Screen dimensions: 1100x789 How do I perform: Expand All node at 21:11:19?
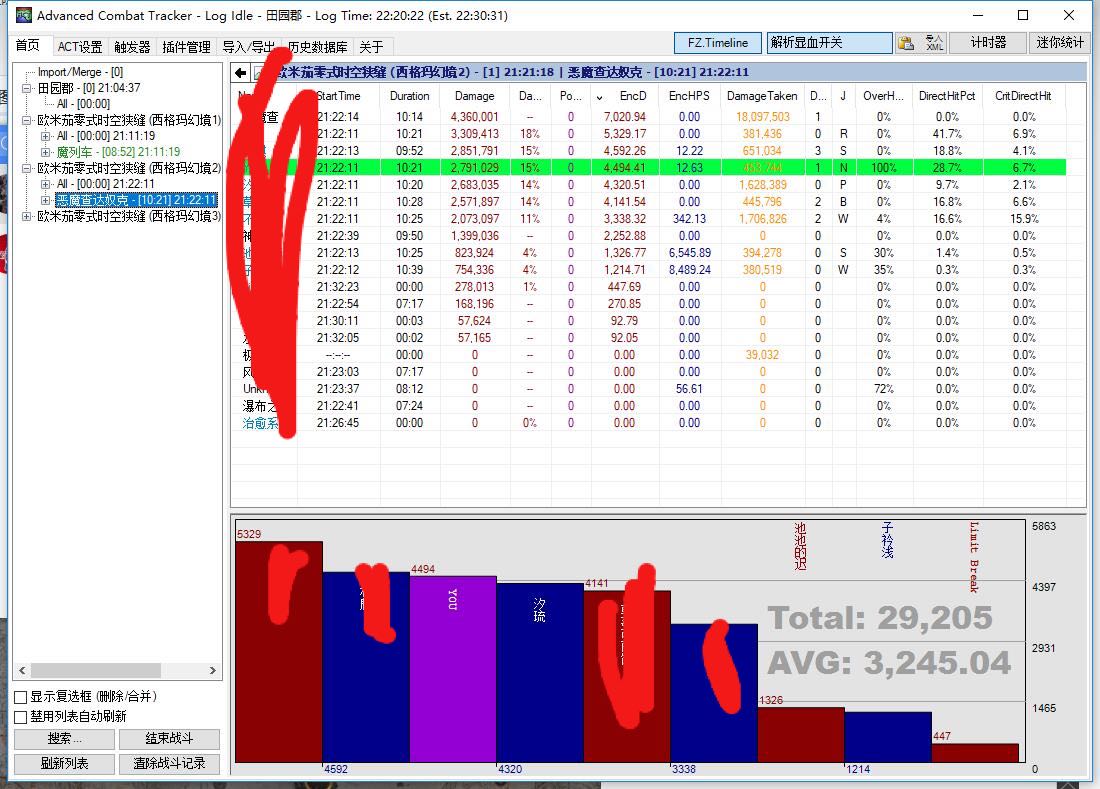click(46, 136)
